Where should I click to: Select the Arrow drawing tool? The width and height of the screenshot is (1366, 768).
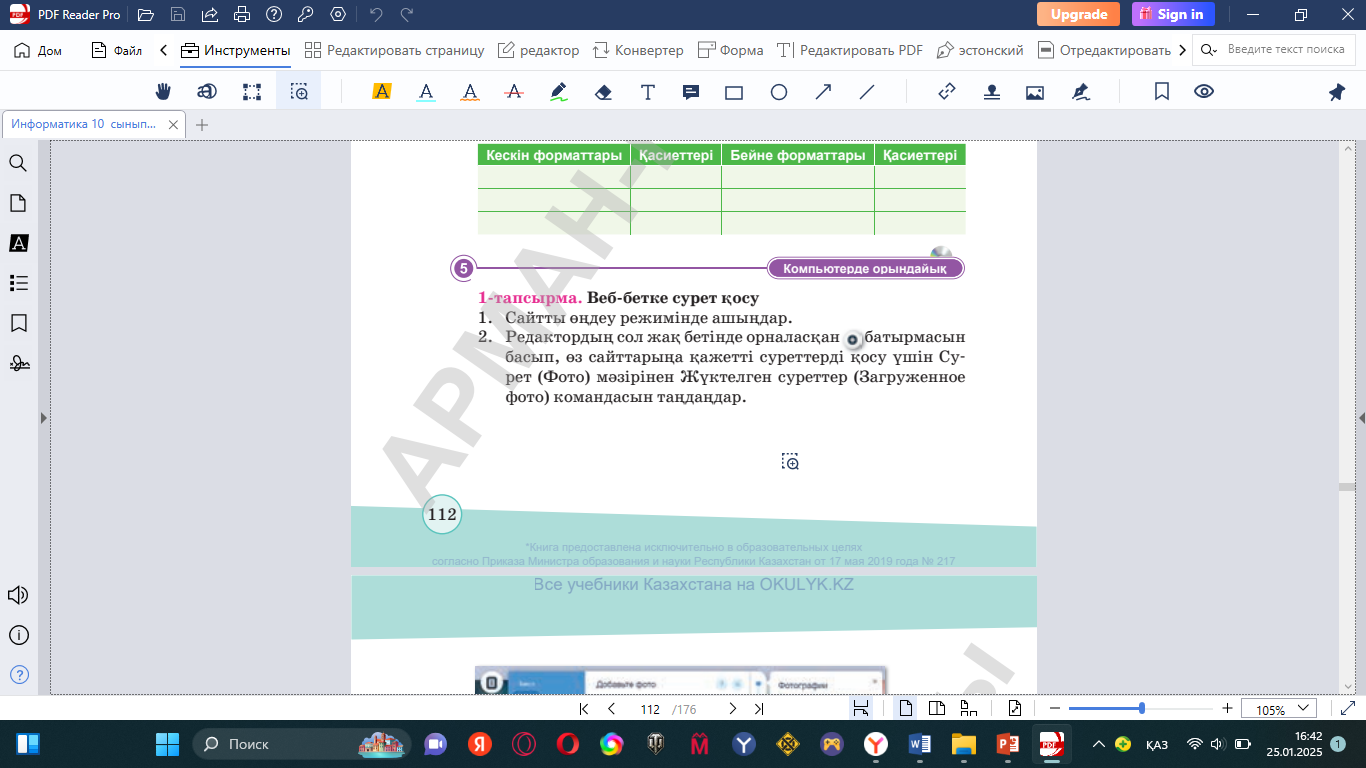pyautogui.click(x=823, y=92)
